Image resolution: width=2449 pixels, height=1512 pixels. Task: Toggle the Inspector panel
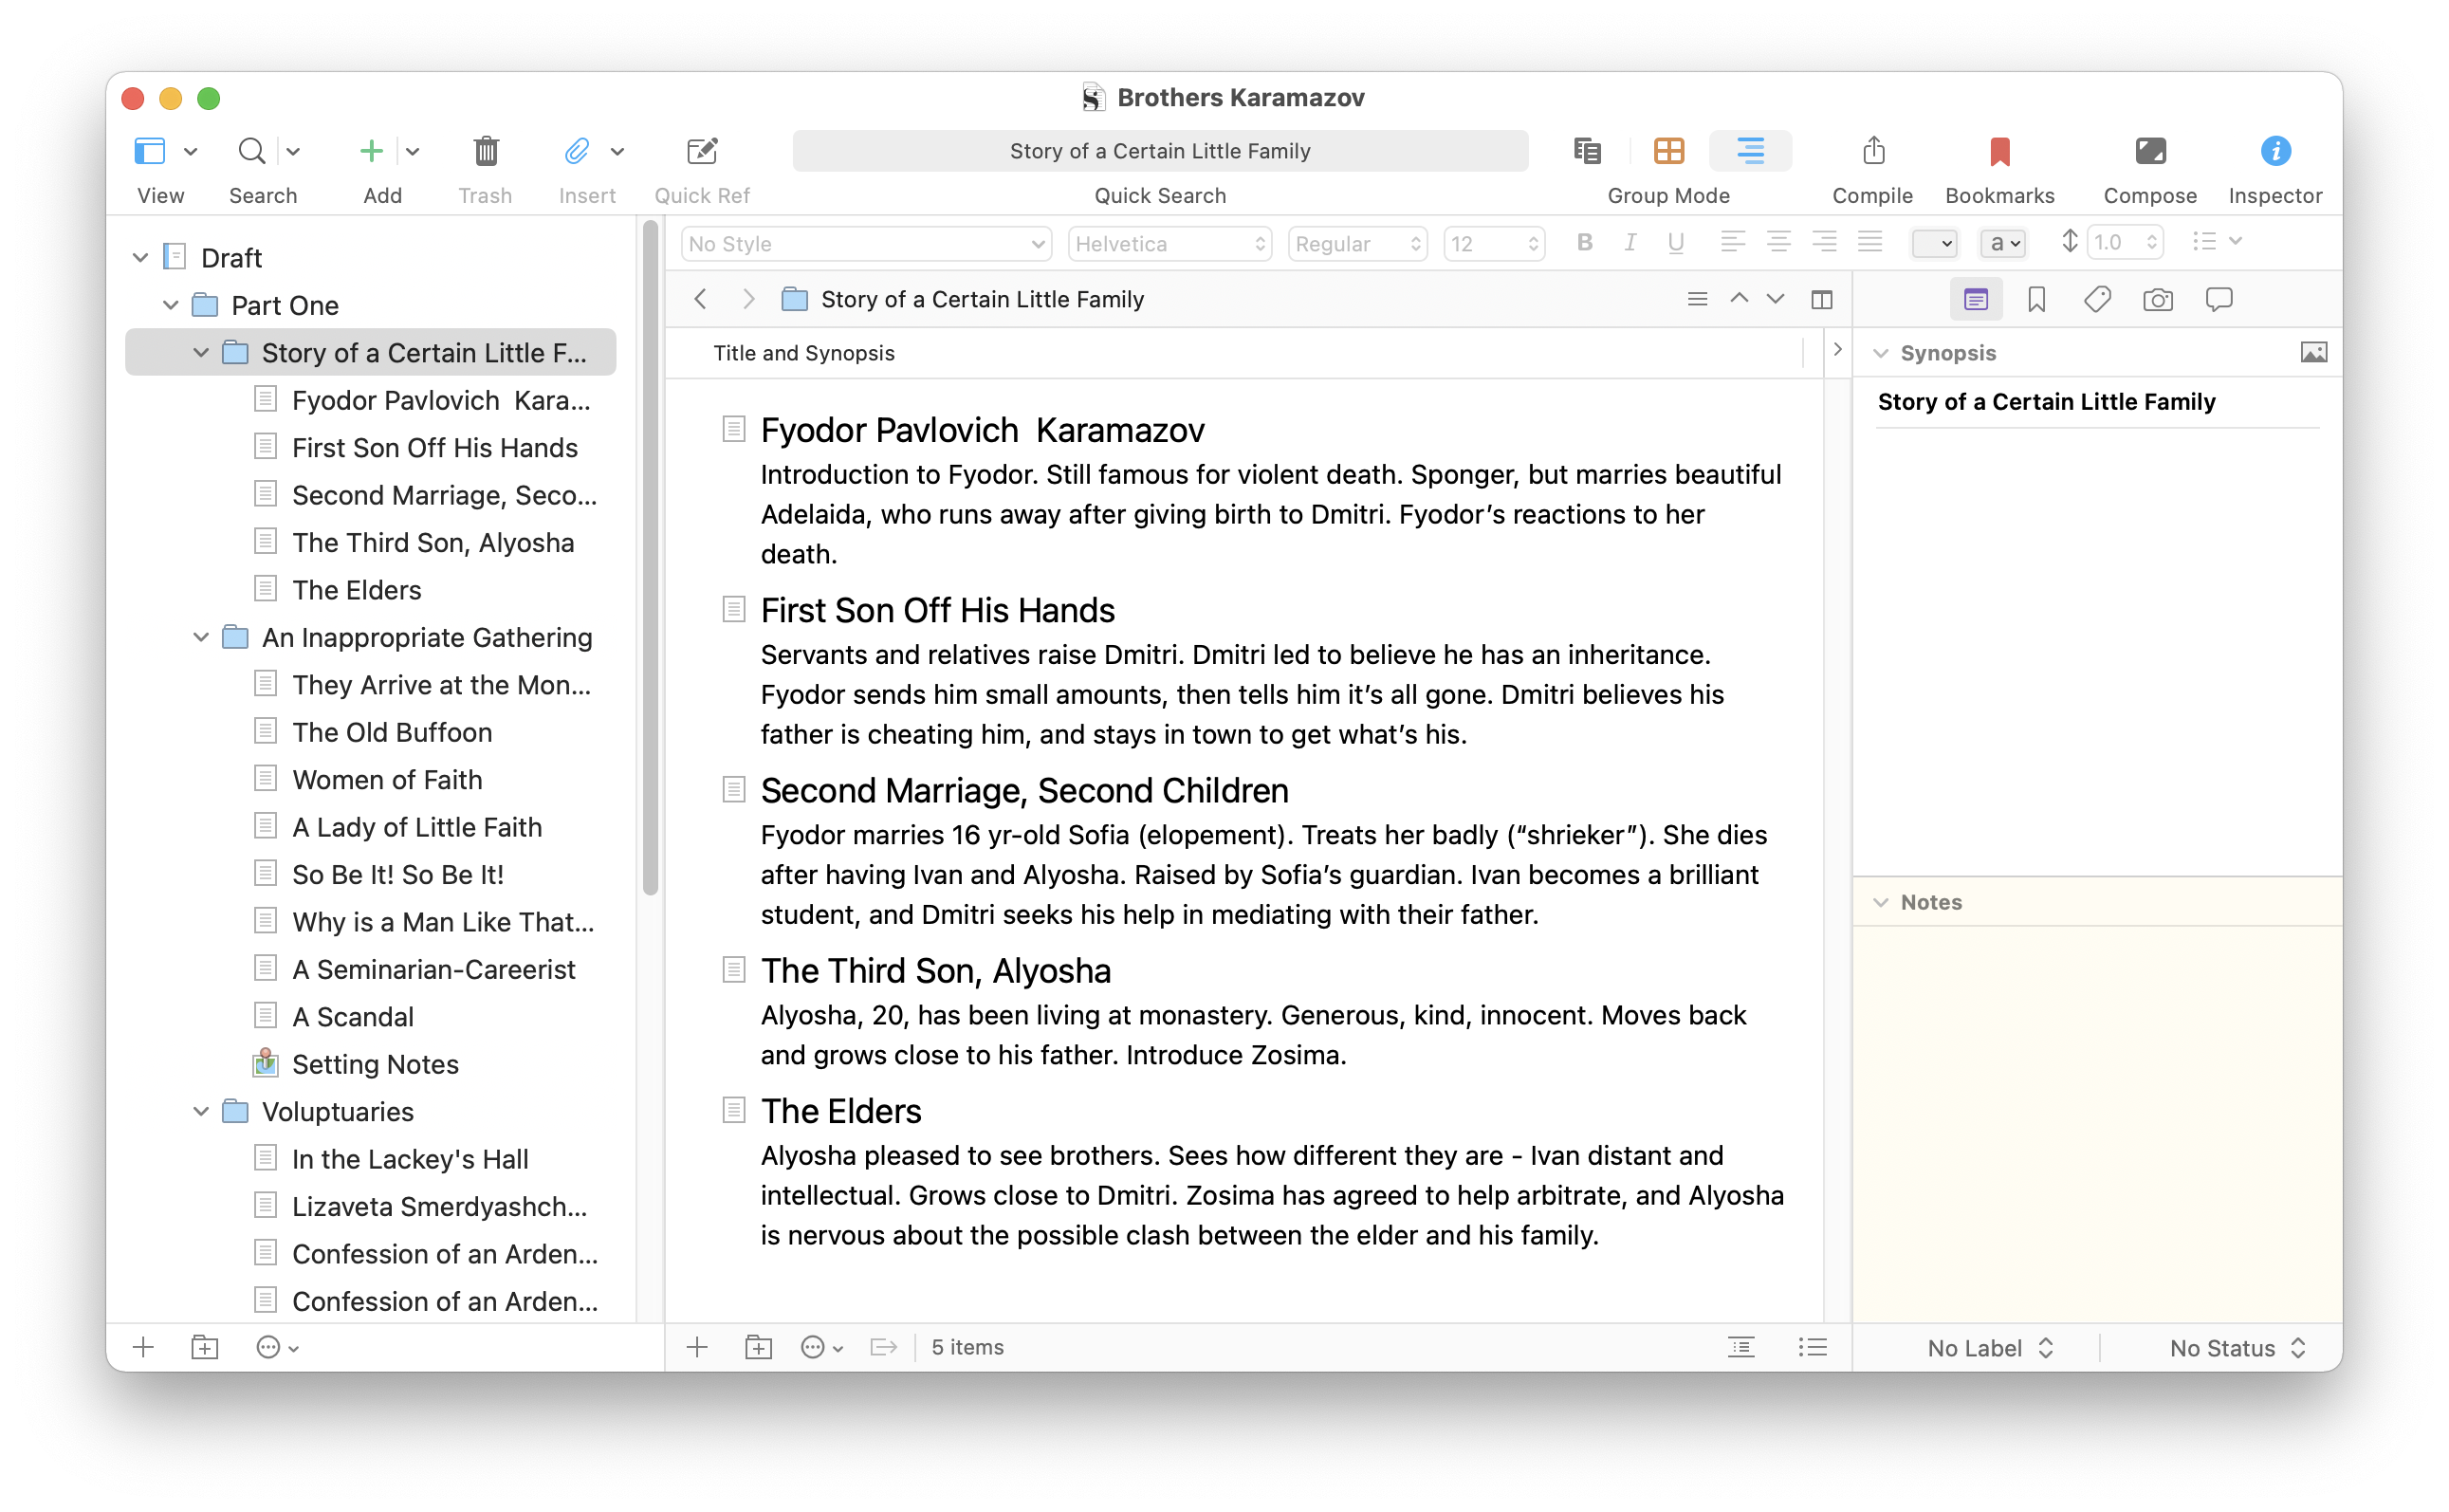[2274, 151]
